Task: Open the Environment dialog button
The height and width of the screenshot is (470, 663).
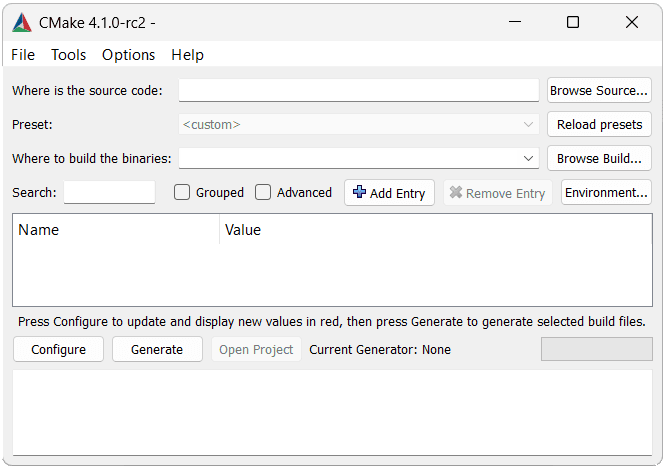Action: click(x=606, y=192)
